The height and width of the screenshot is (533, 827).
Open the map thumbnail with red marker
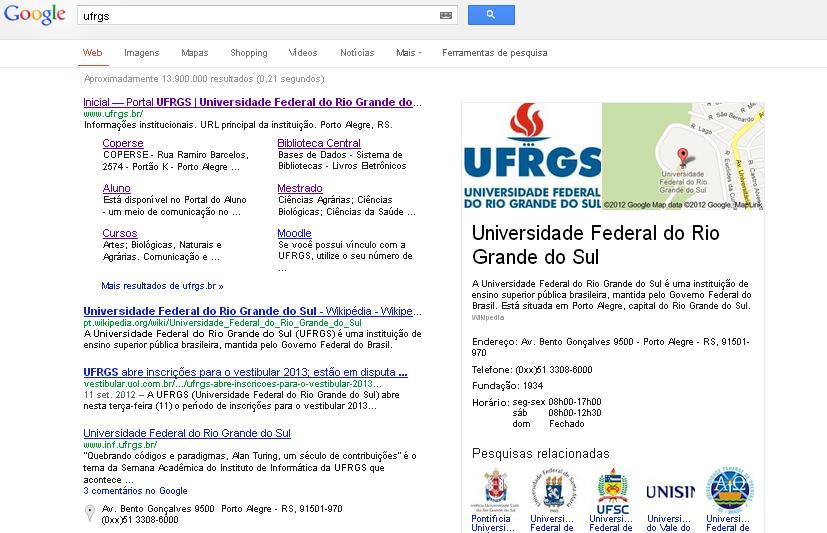pos(683,157)
